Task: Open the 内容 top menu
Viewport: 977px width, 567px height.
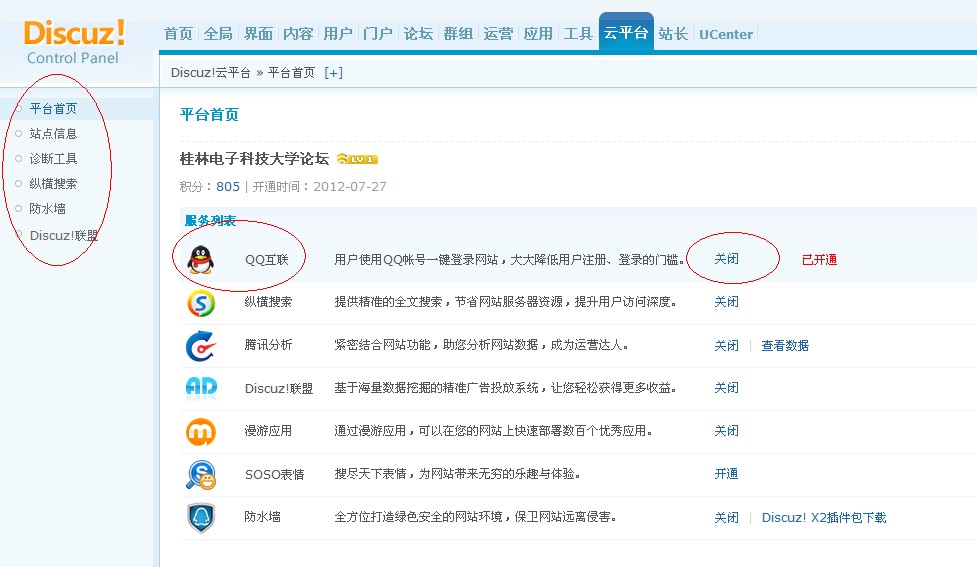Action: 298,34
